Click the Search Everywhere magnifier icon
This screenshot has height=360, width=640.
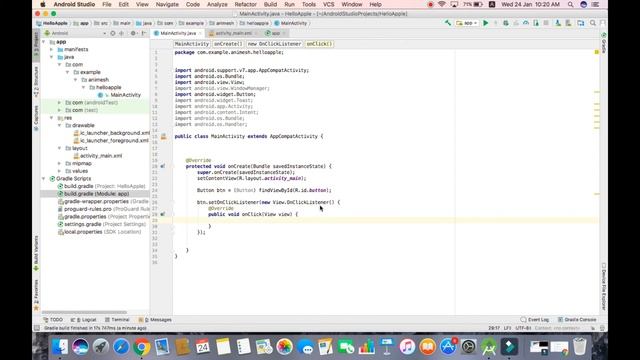click(593, 23)
